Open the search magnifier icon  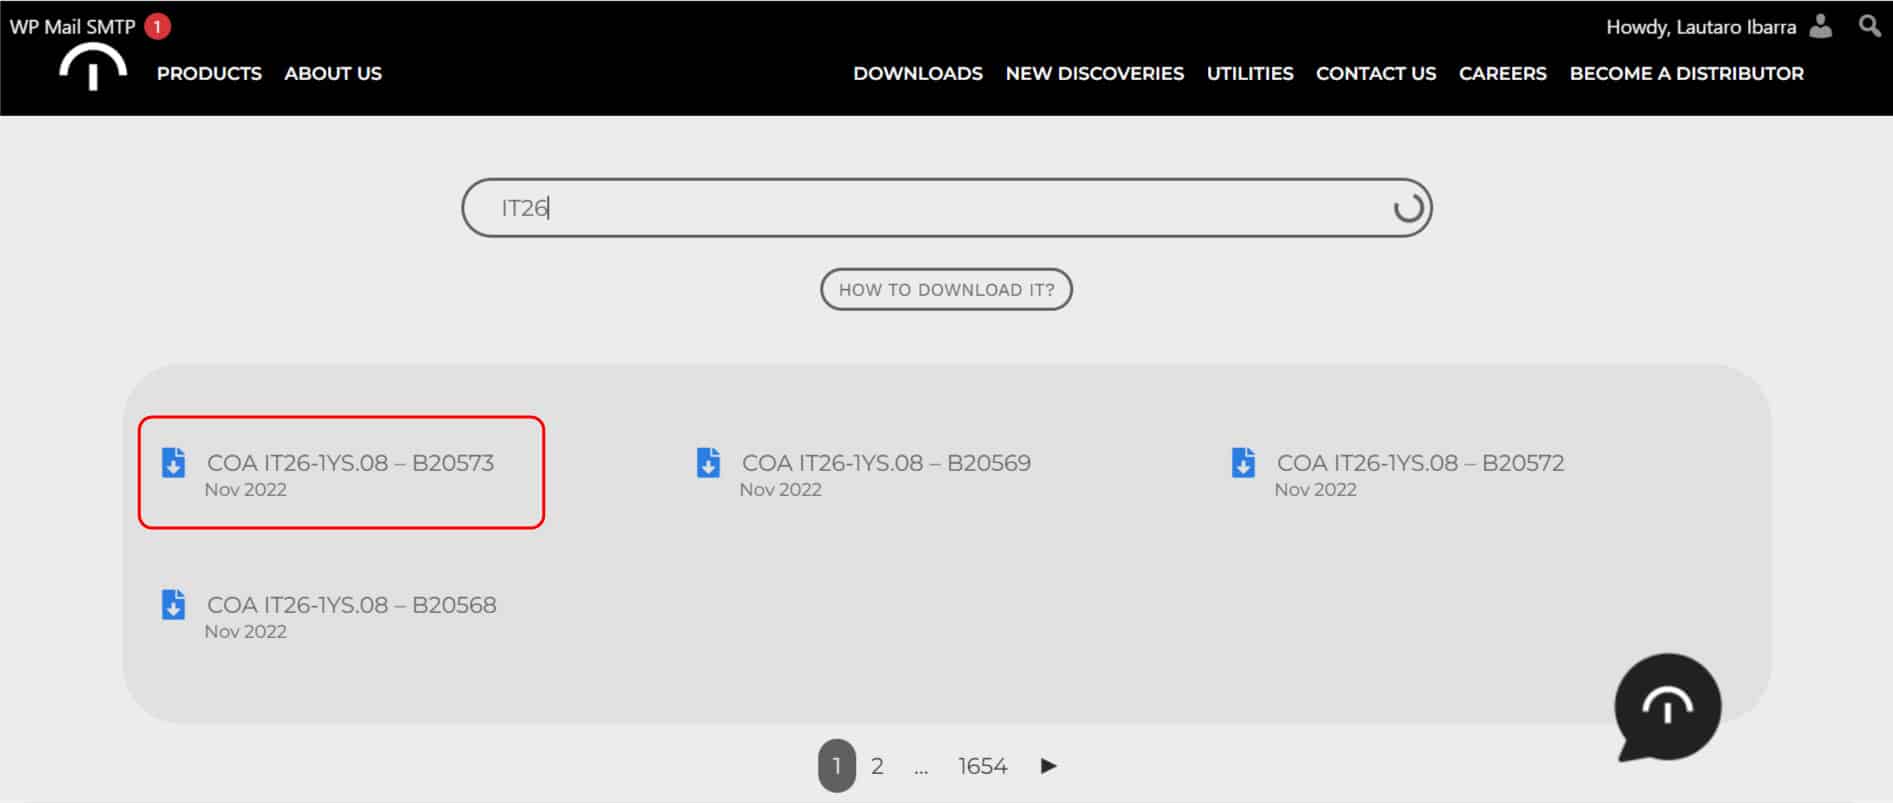coord(1869,26)
